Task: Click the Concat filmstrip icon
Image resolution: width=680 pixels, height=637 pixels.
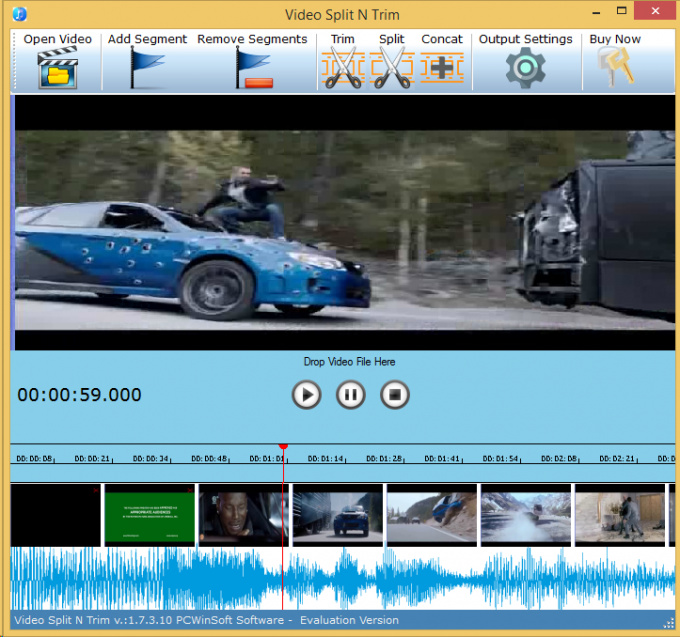Action: coord(441,68)
